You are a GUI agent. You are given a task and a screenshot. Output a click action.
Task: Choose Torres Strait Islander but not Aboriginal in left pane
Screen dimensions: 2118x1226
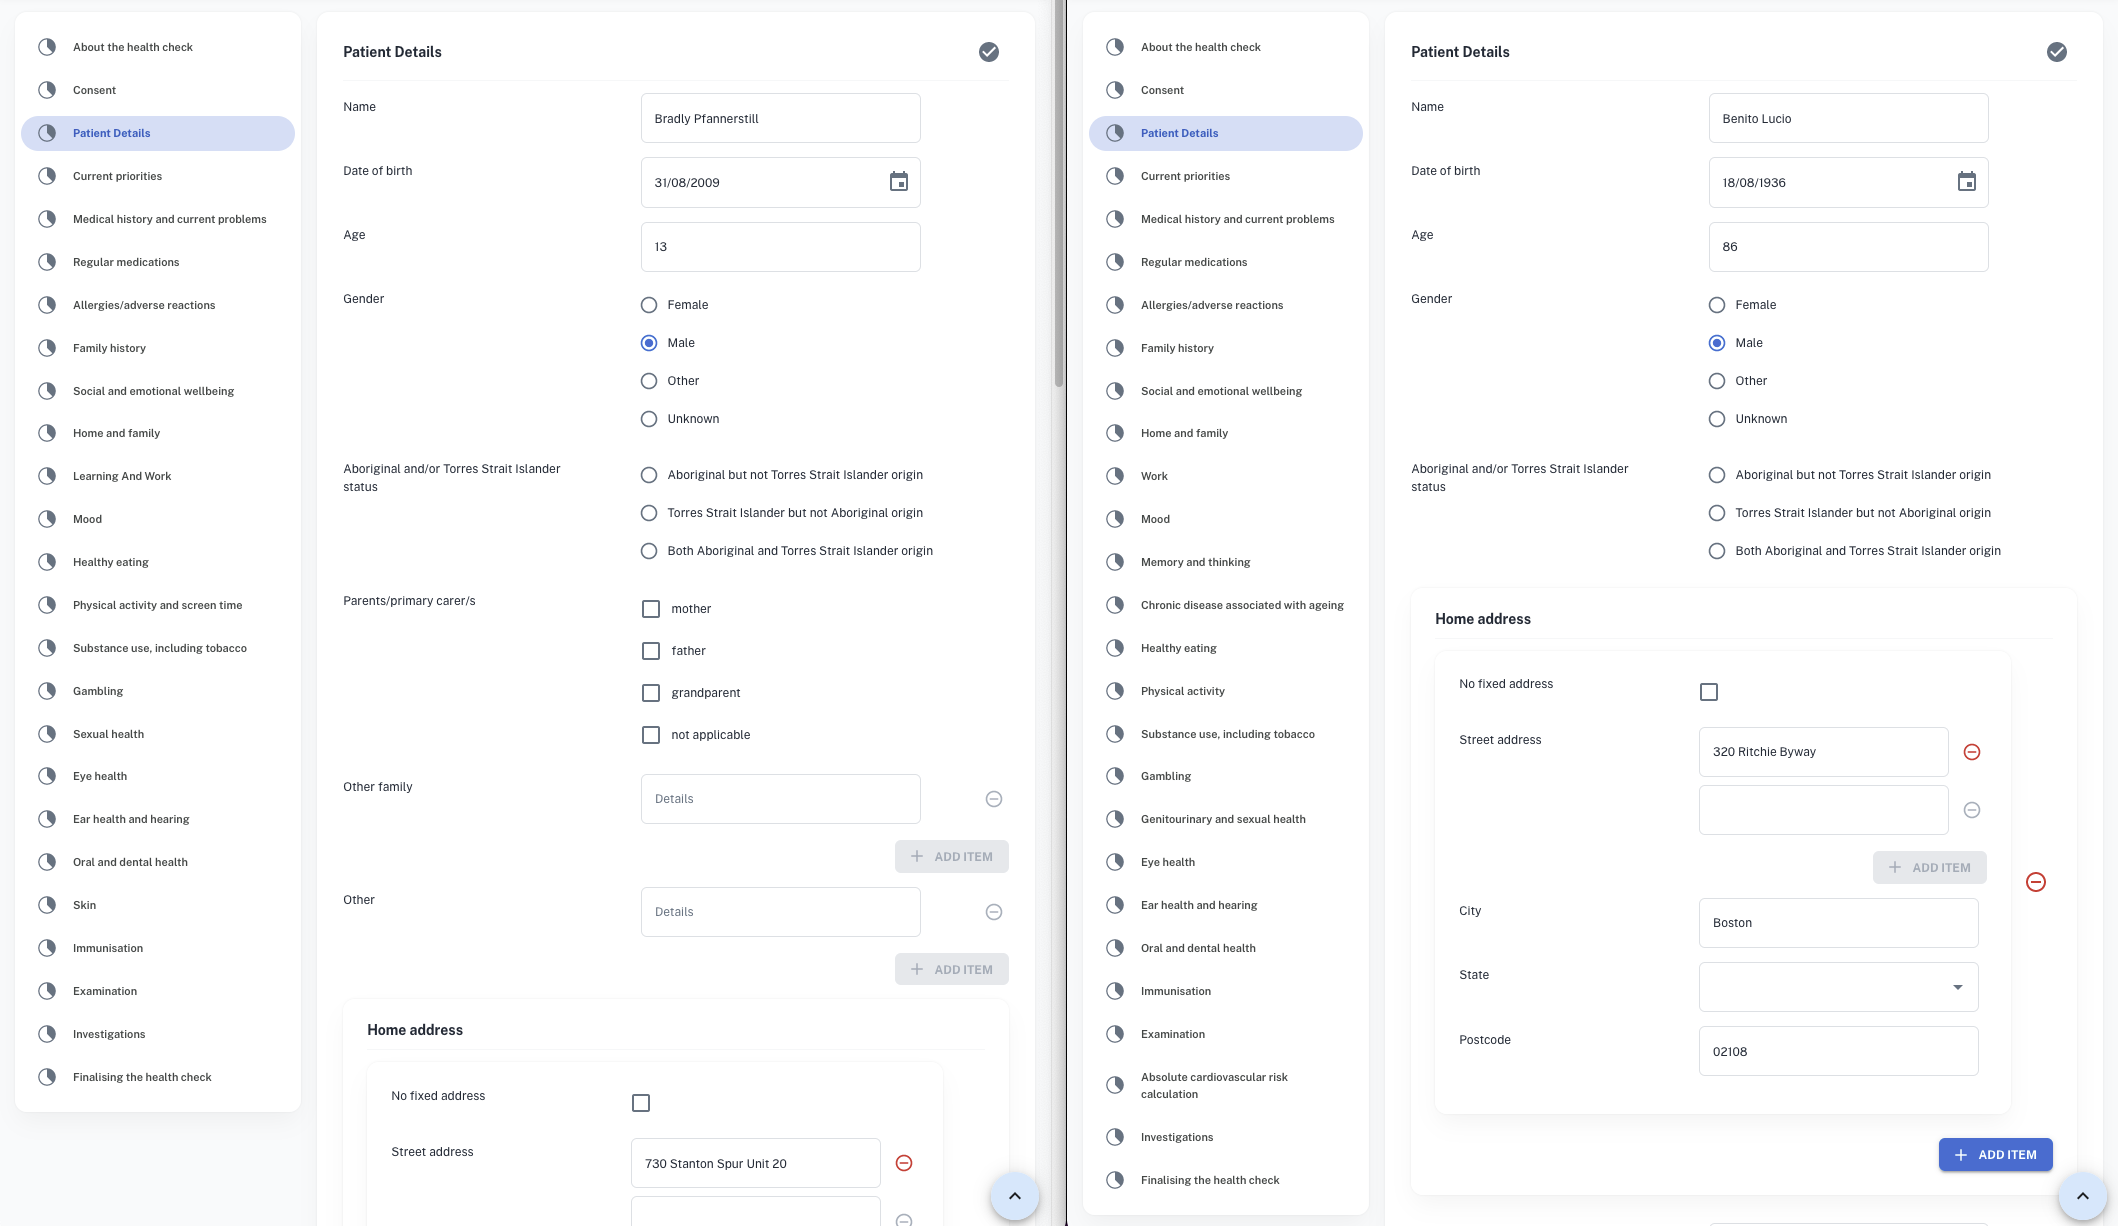[649, 513]
